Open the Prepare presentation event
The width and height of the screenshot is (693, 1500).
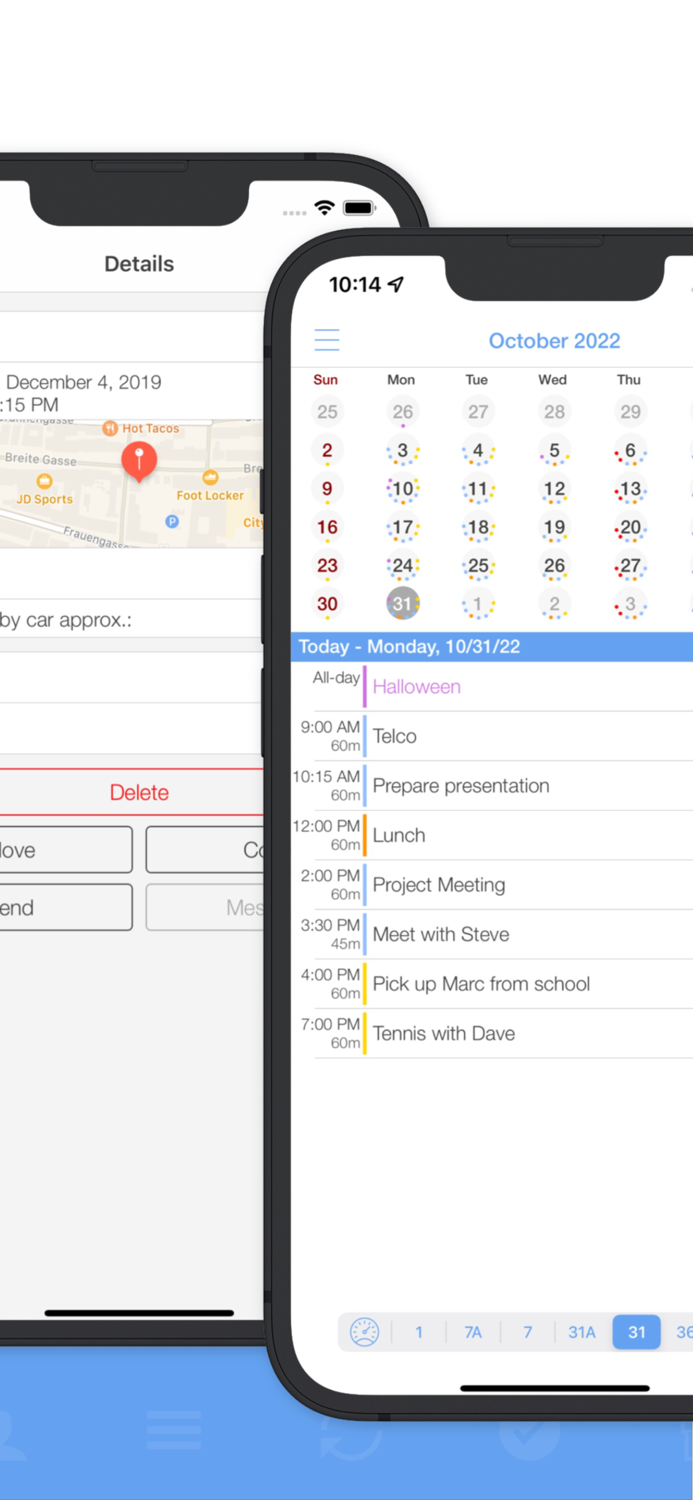point(493,786)
